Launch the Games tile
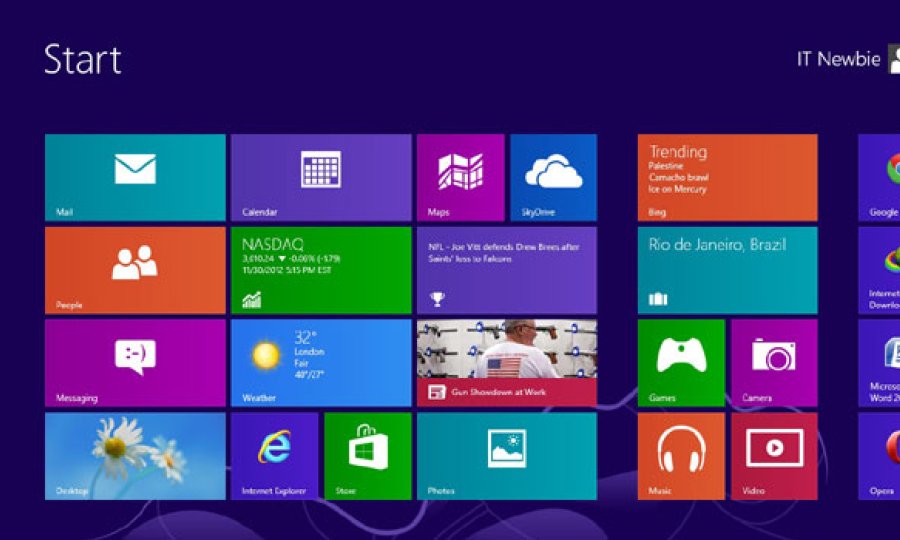The height and width of the screenshot is (540, 900). (x=681, y=363)
